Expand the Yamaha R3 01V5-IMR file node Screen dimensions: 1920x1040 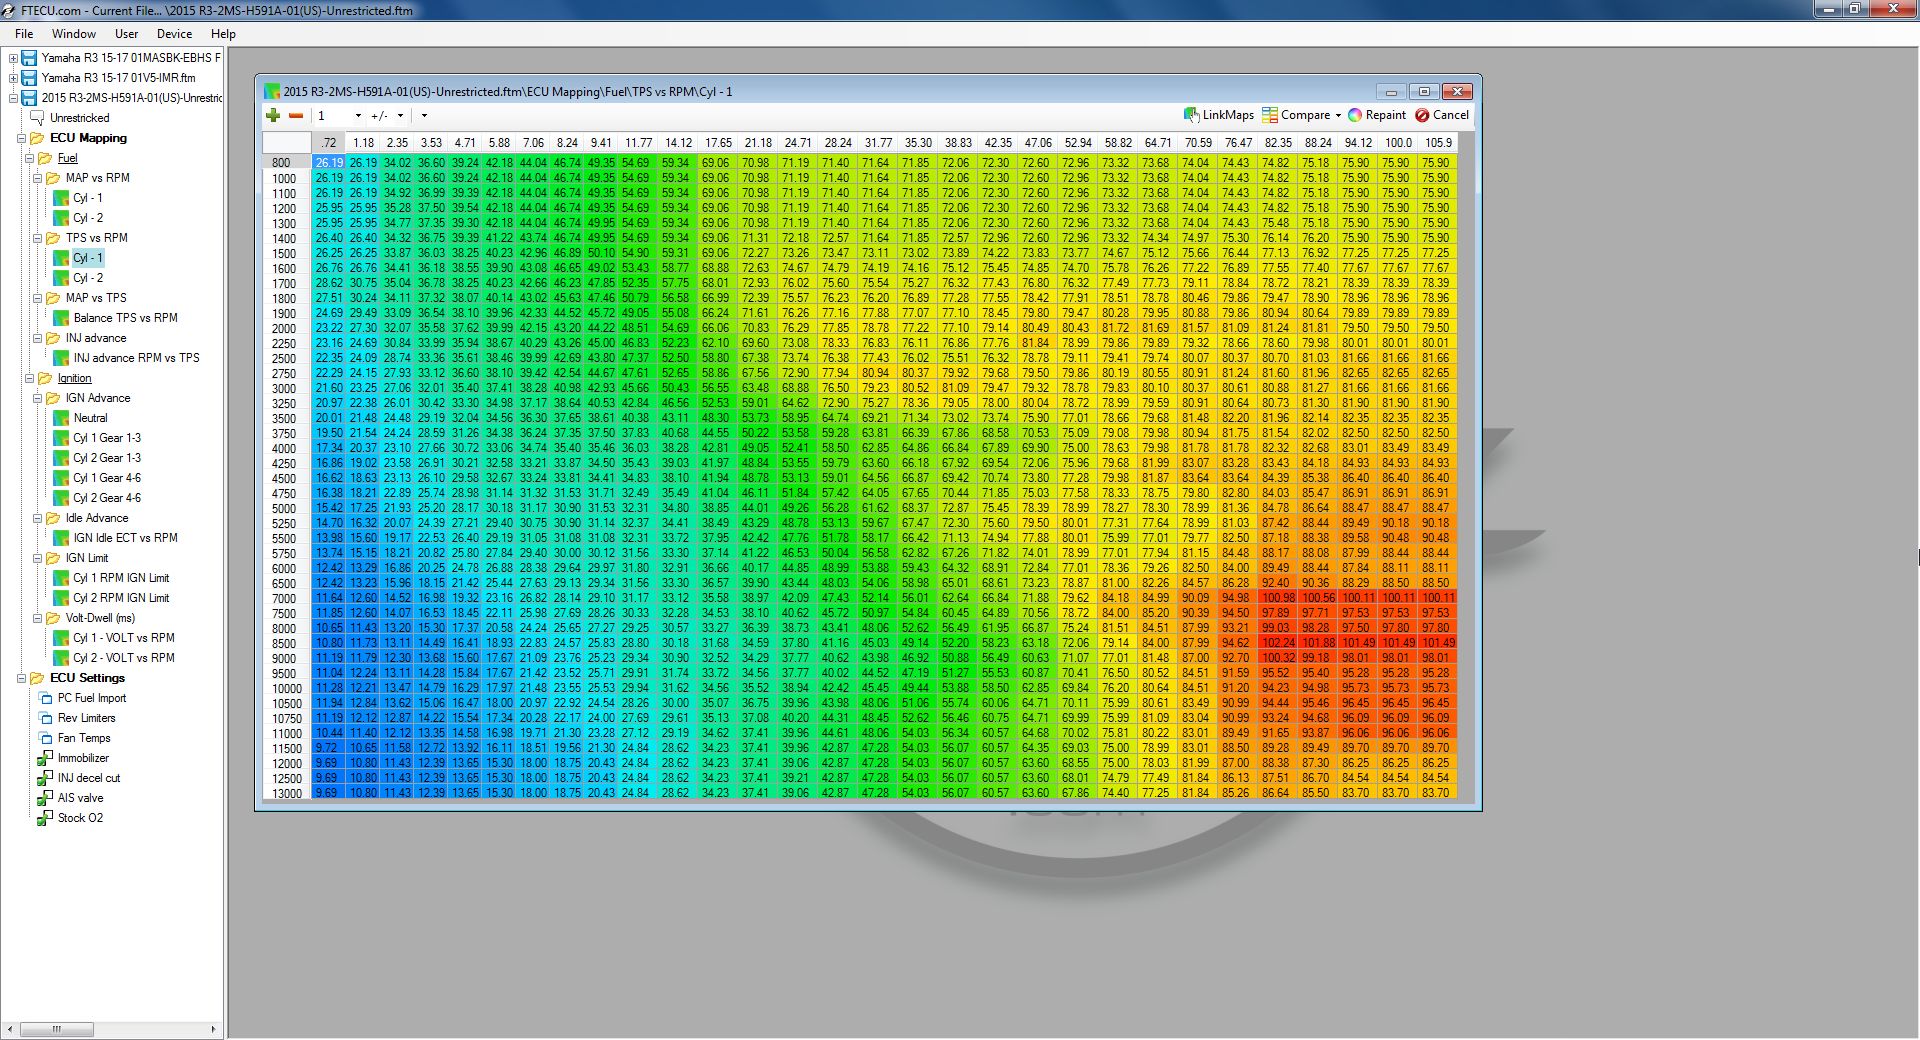coord(13,78)
